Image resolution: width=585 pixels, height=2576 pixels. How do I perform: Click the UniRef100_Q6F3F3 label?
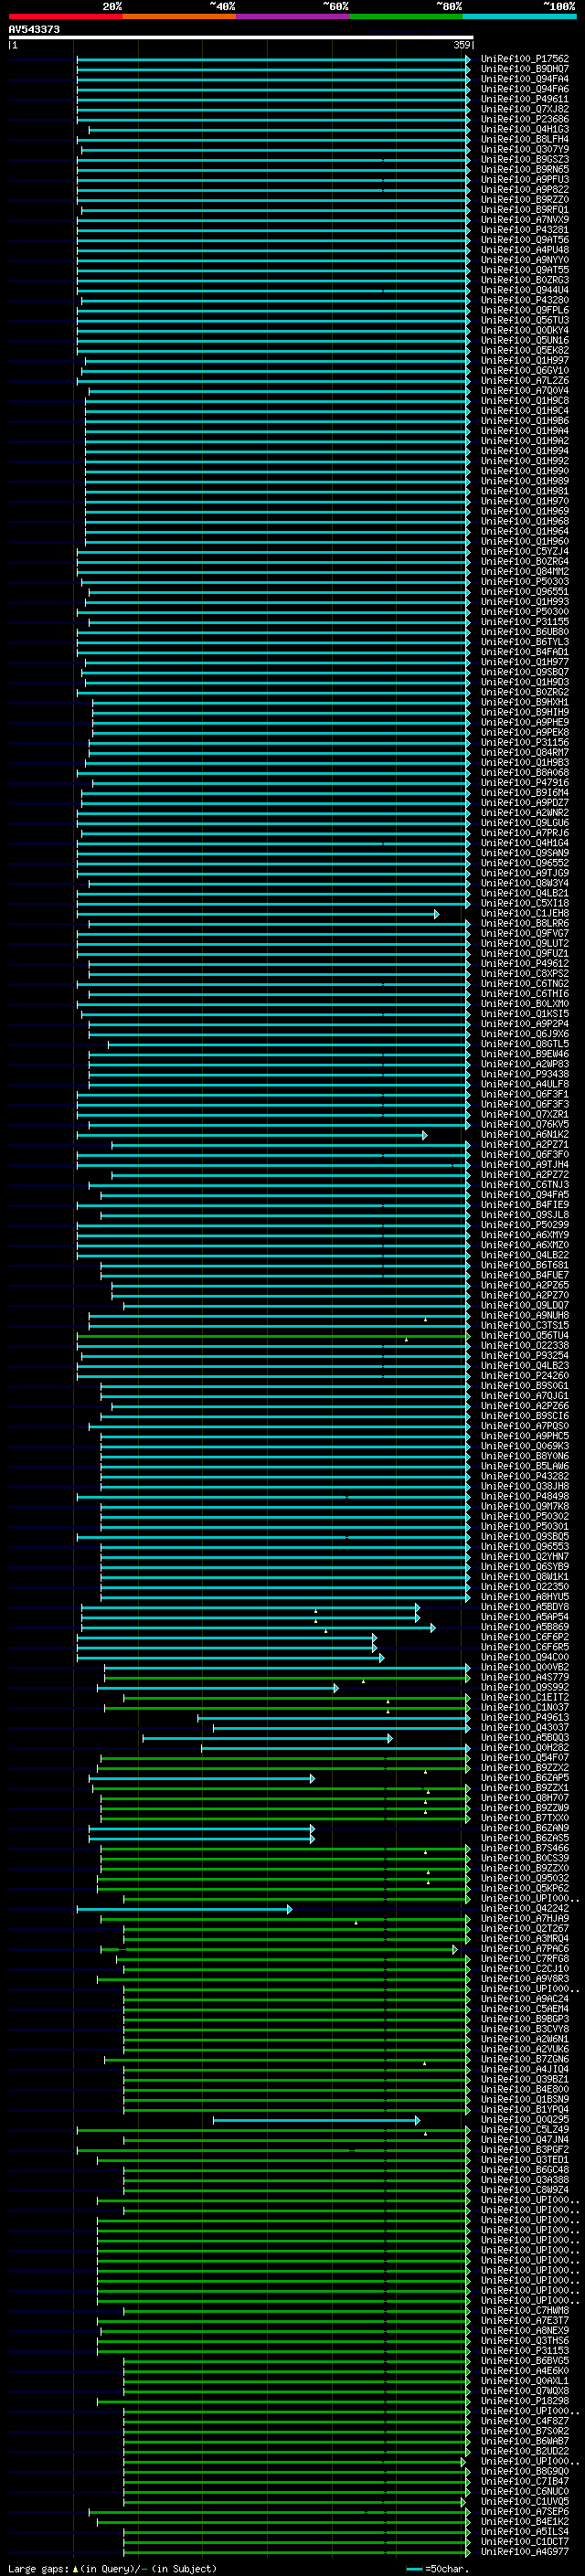pyautogui.click(x=524, y=1104)
